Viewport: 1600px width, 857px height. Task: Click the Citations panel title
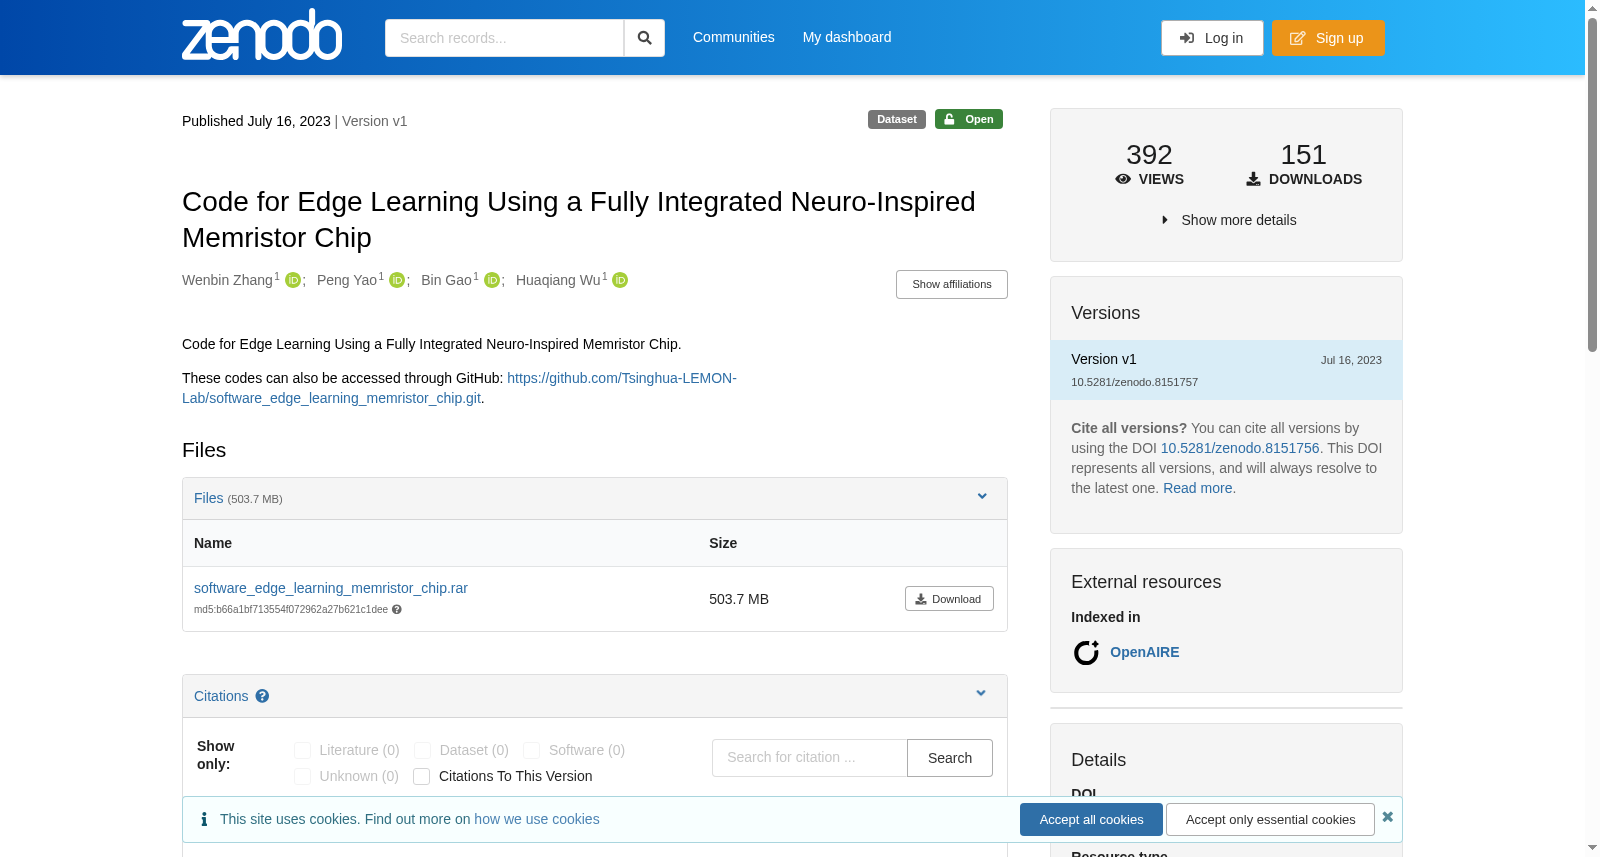click(x=221, y=696)
